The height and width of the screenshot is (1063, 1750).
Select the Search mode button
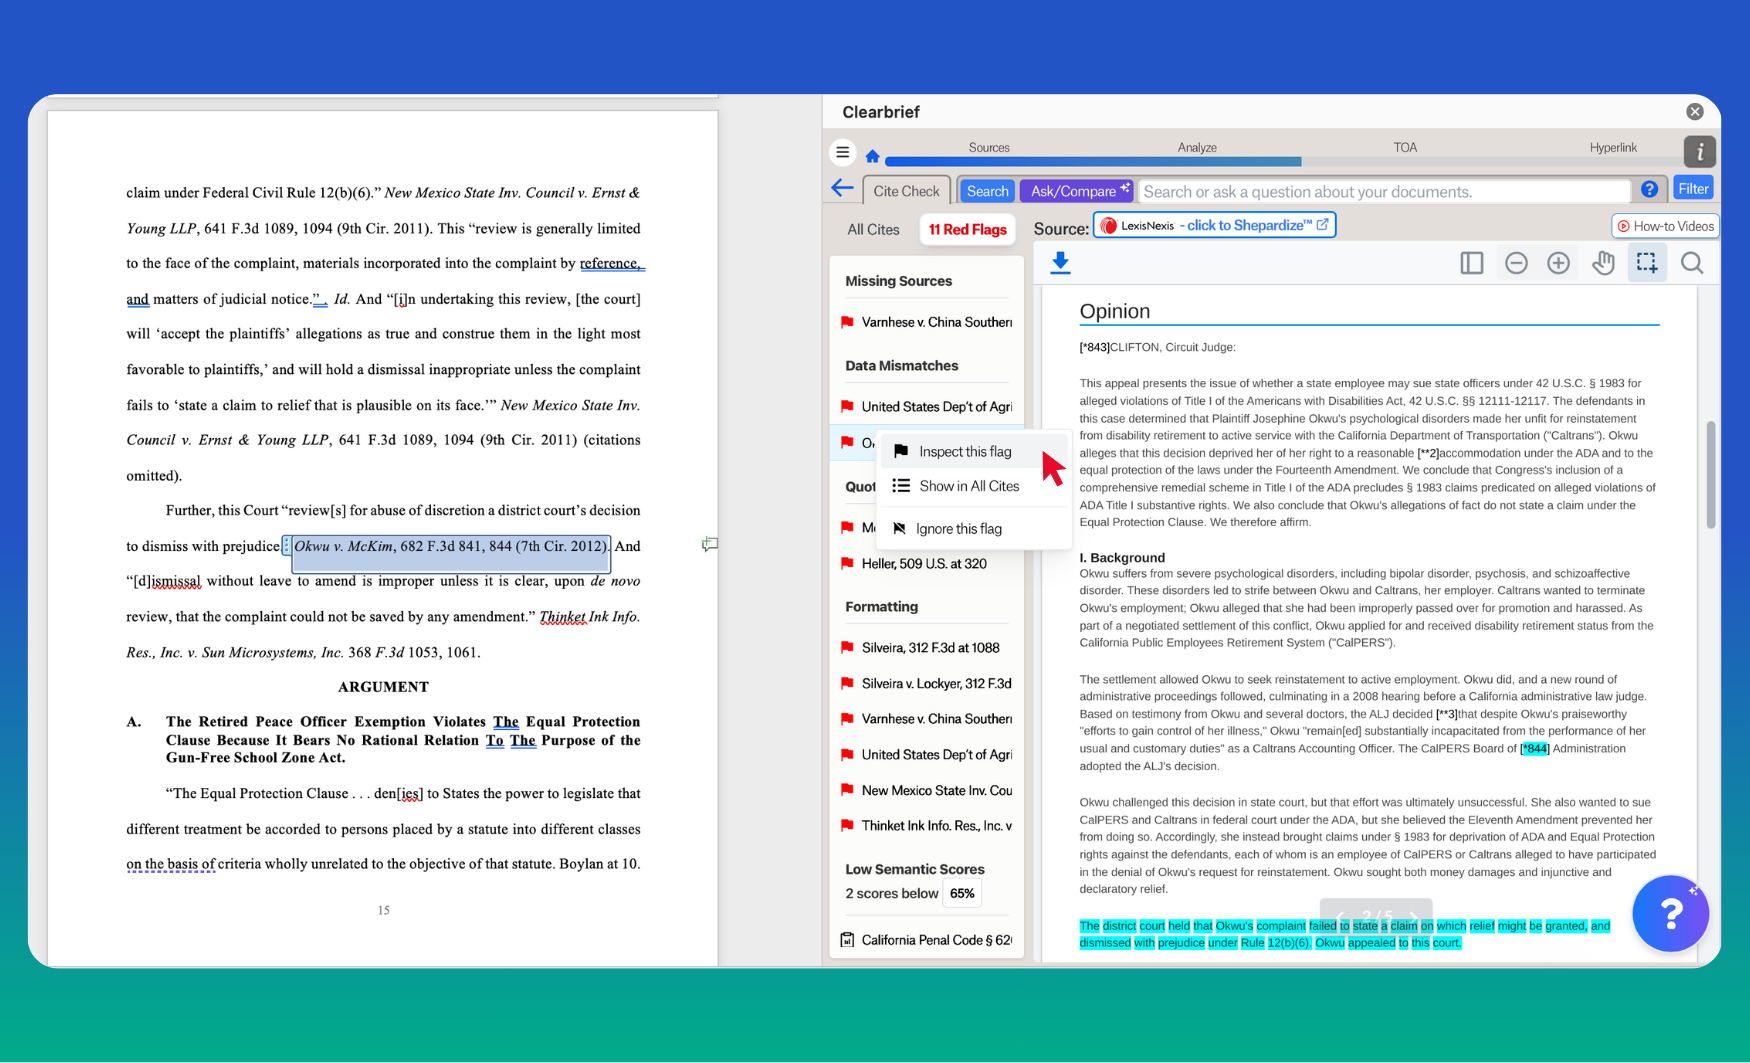coord(987,191)
